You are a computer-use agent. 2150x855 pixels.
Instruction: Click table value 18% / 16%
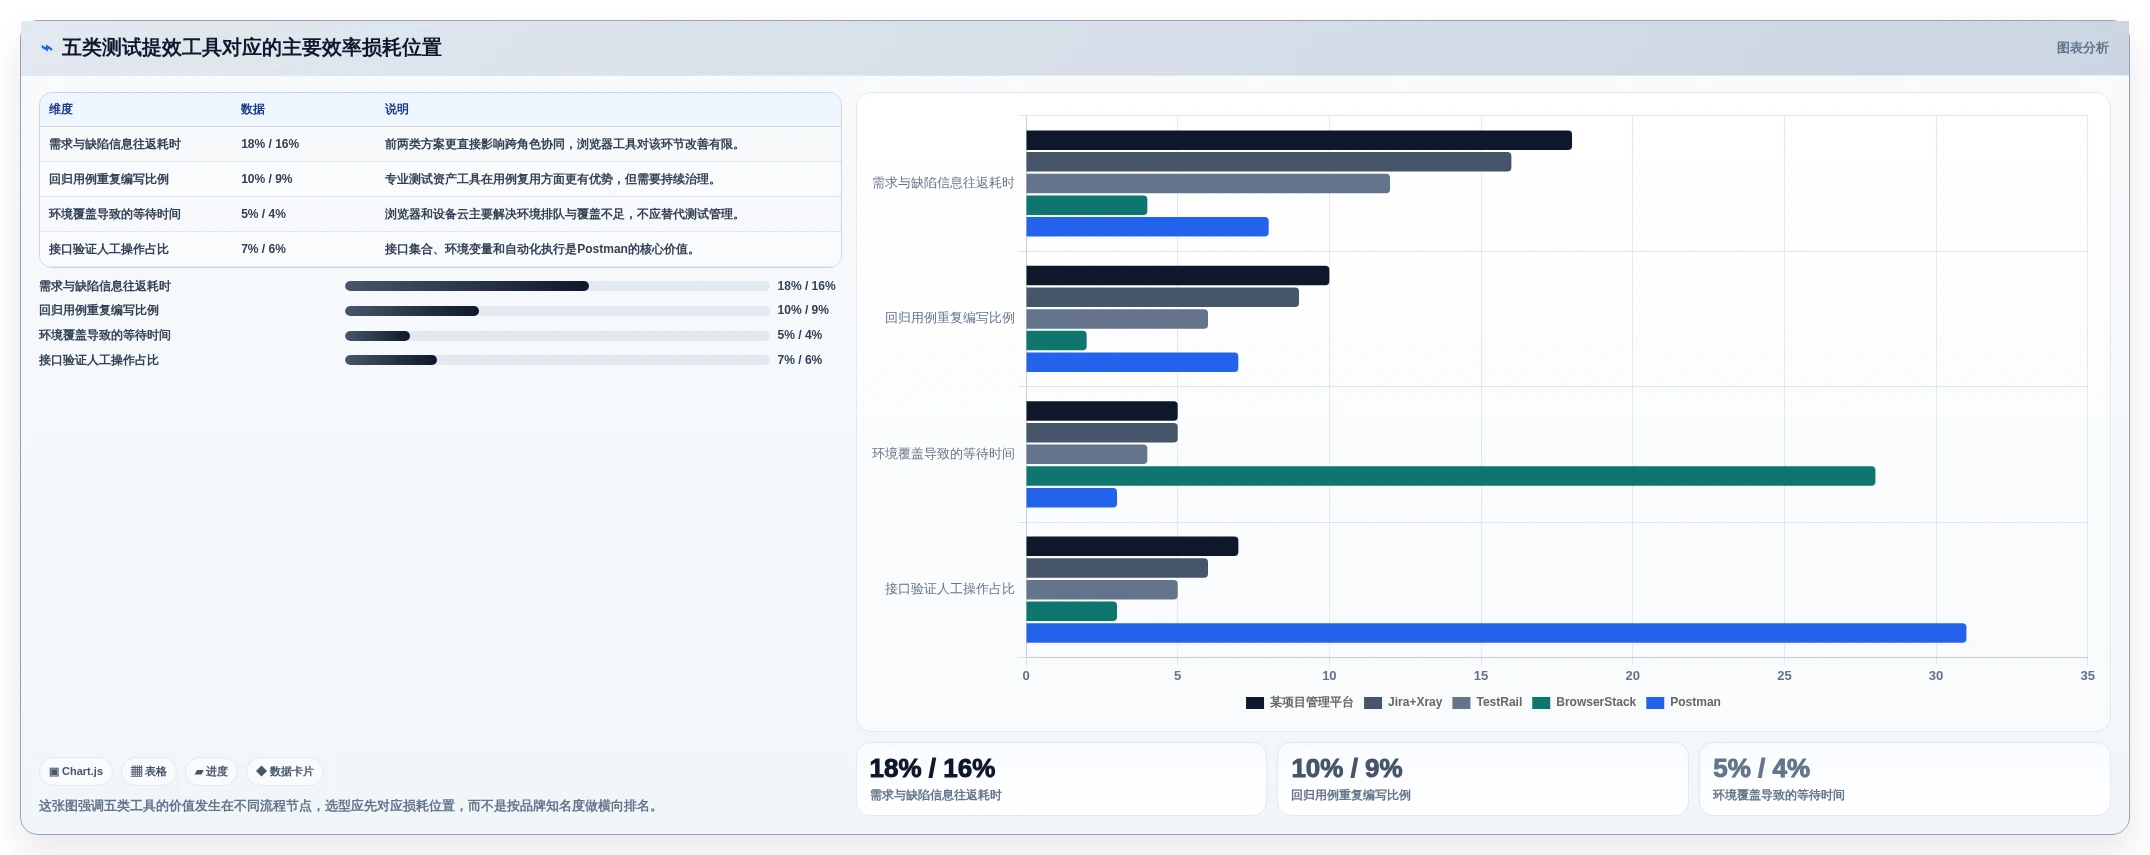(x=270, y=144)
